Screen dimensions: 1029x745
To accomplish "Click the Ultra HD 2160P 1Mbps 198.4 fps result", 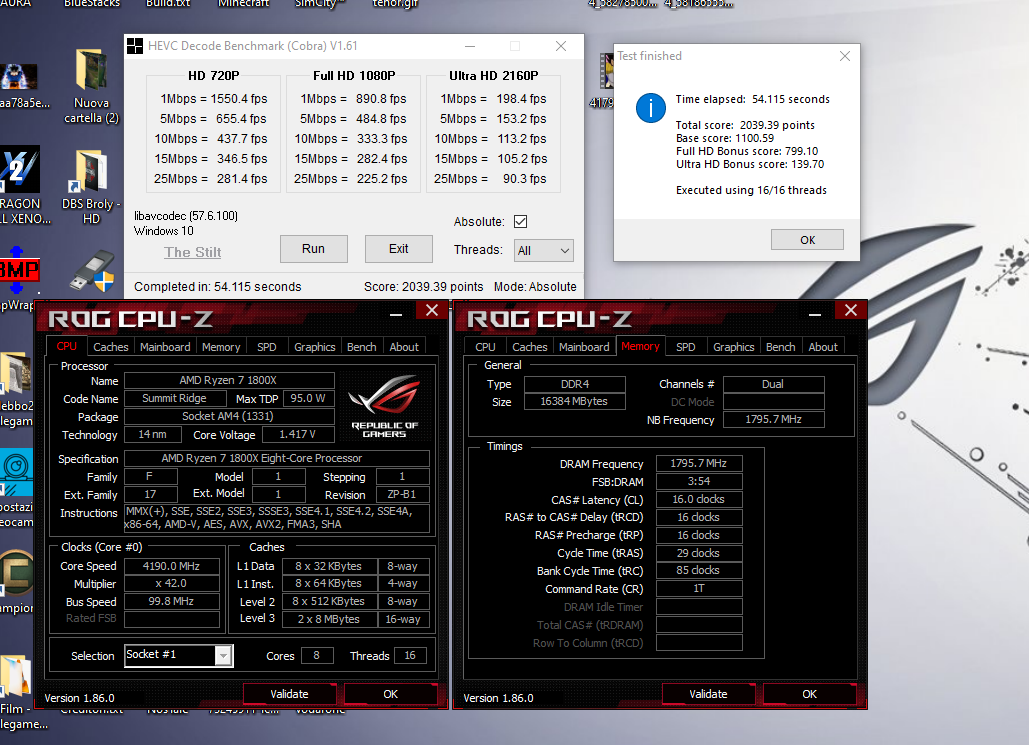I will click(494, 98).
